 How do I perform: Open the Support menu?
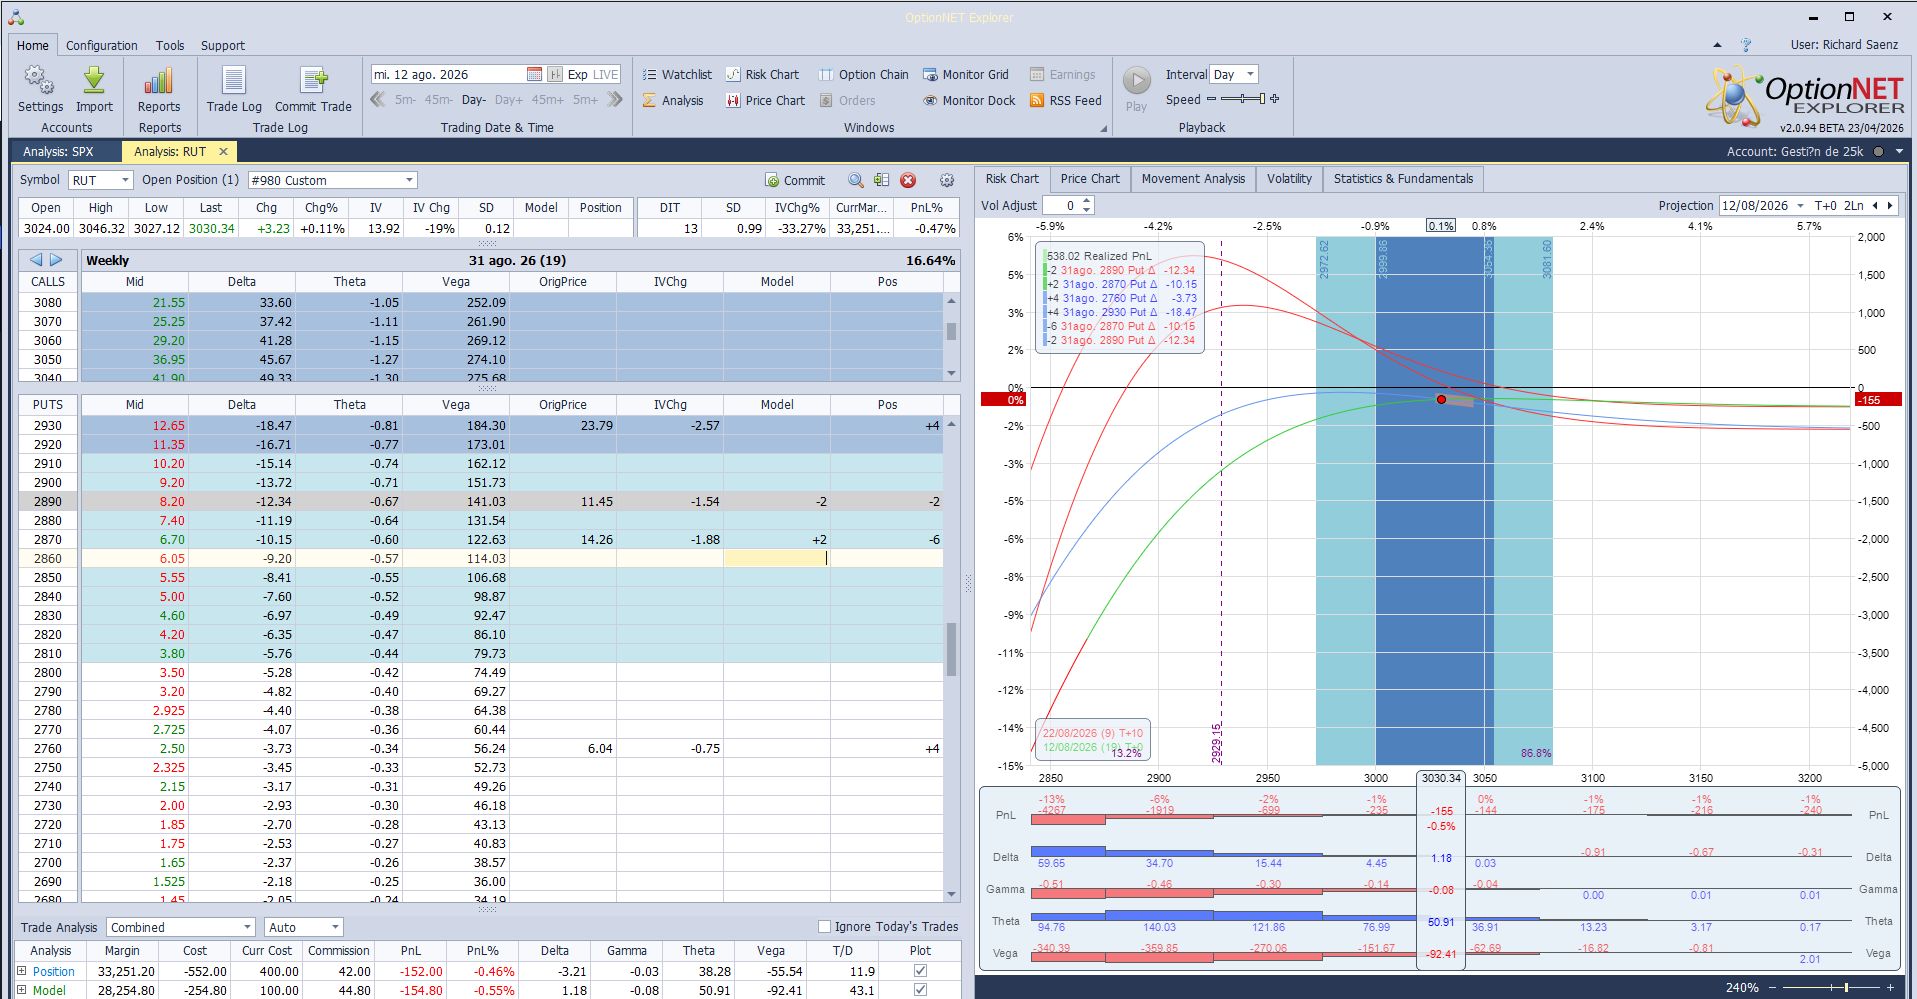pos(223,45)
